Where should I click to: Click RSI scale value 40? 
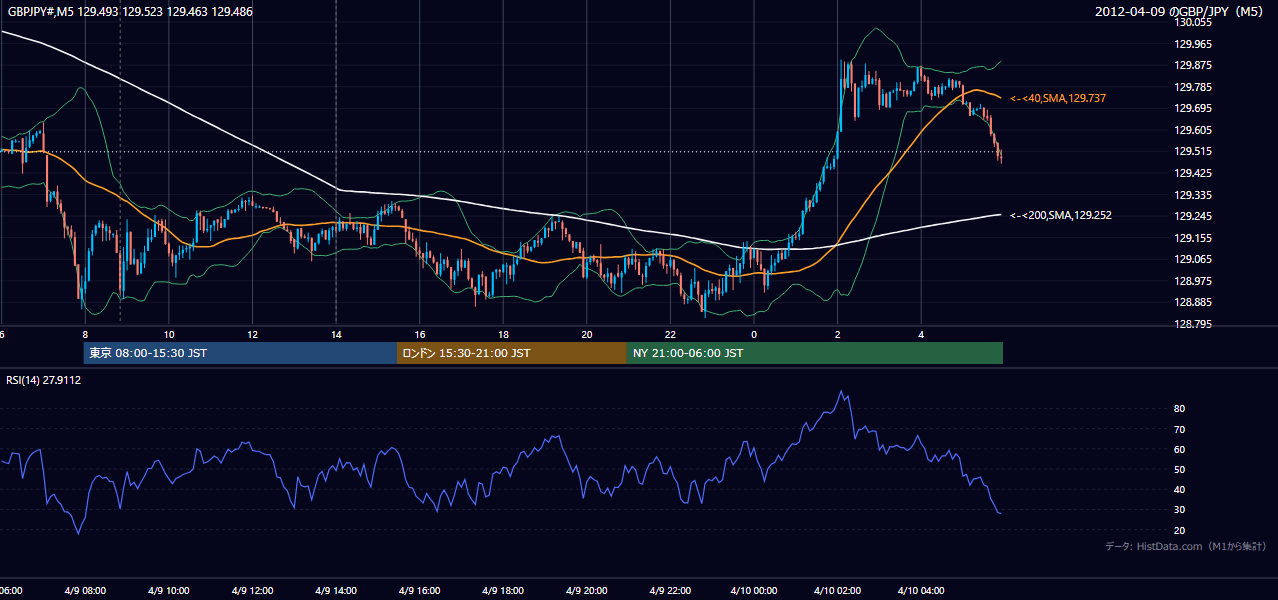[1179, 489]
